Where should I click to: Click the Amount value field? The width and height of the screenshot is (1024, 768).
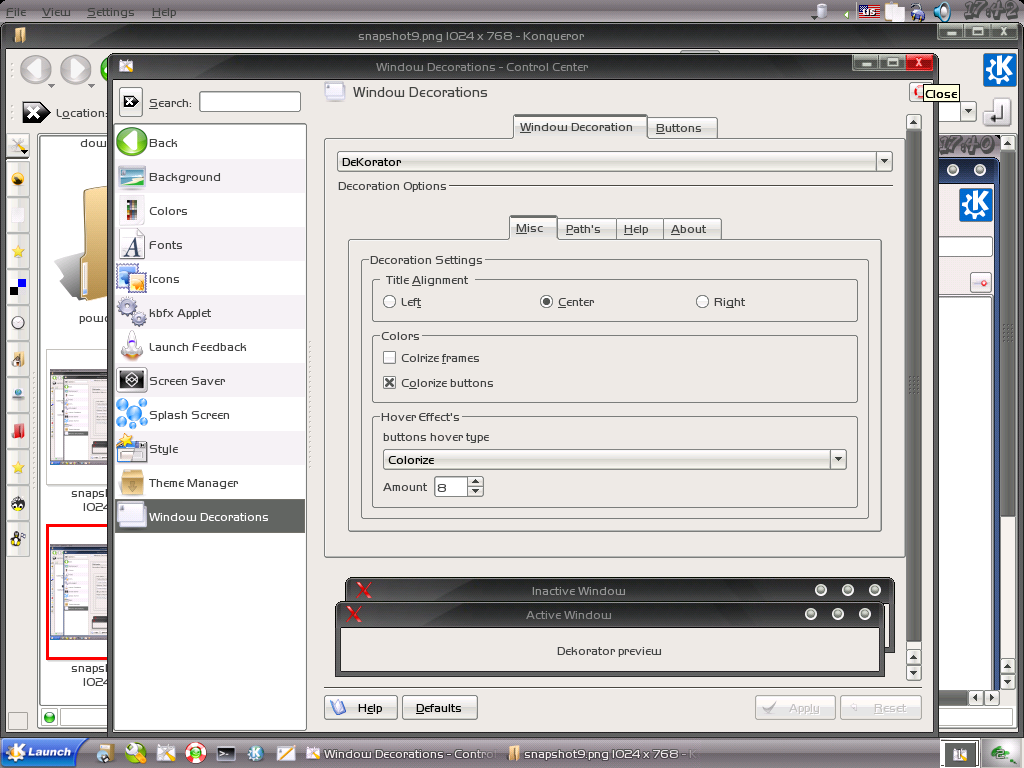point(451,487)
